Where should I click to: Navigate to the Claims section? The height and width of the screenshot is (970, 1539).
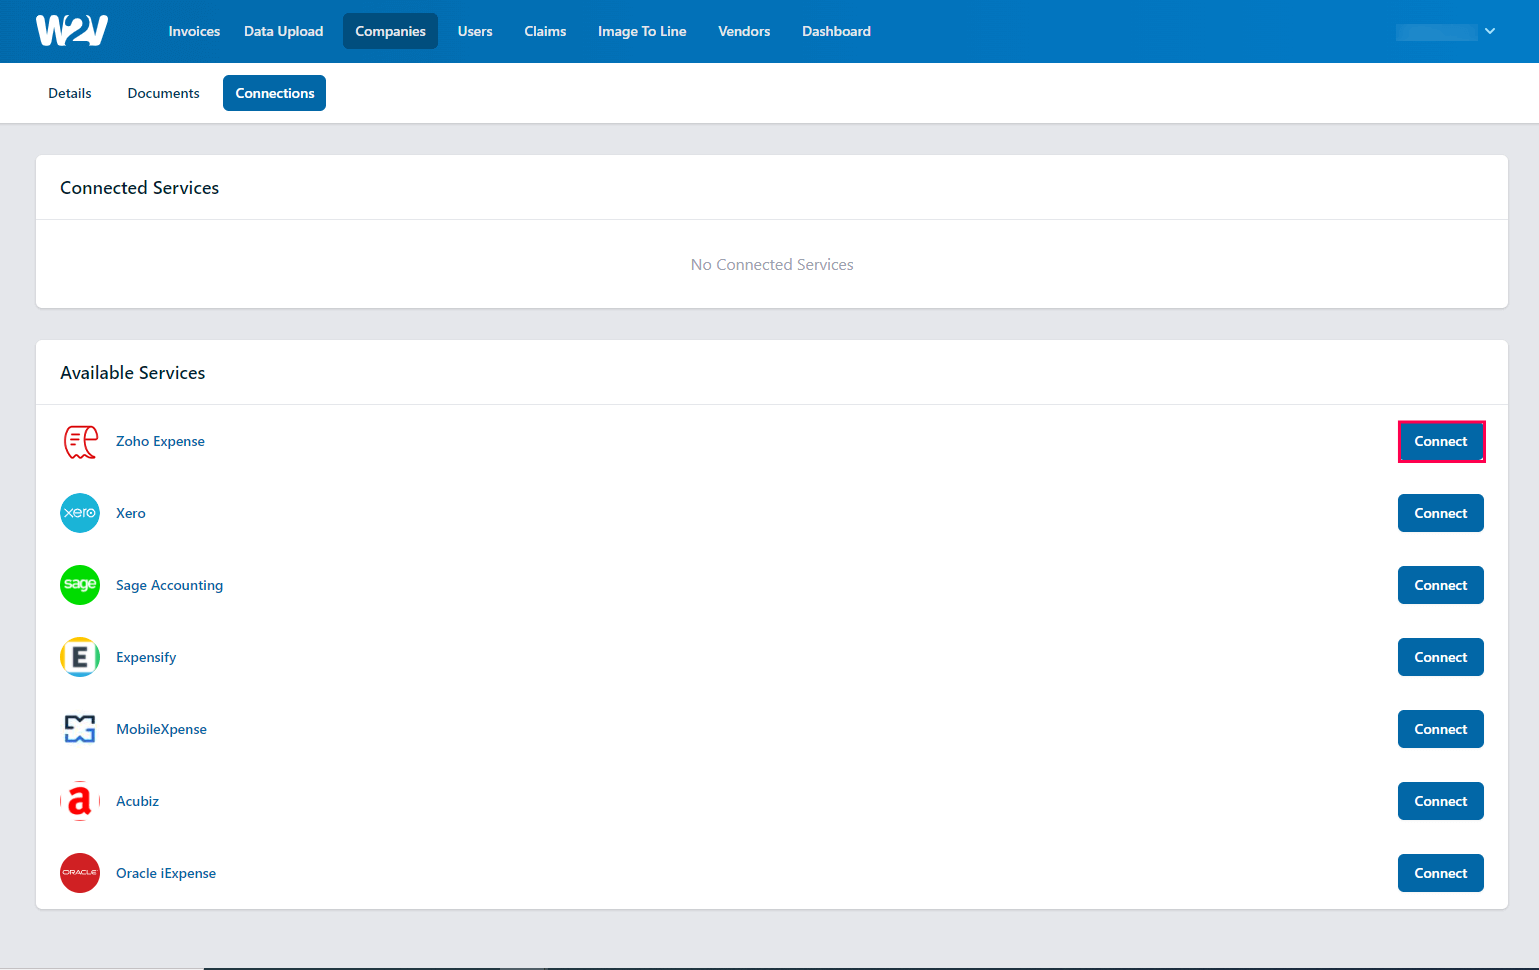[545, 31]
